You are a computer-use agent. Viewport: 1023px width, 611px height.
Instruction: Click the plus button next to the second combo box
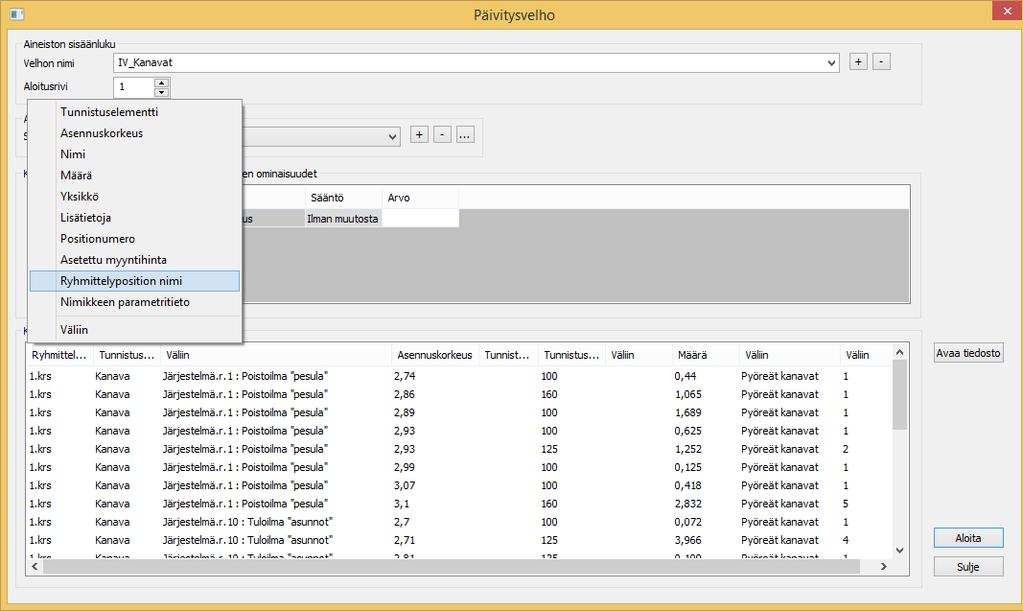pos(419,135)
